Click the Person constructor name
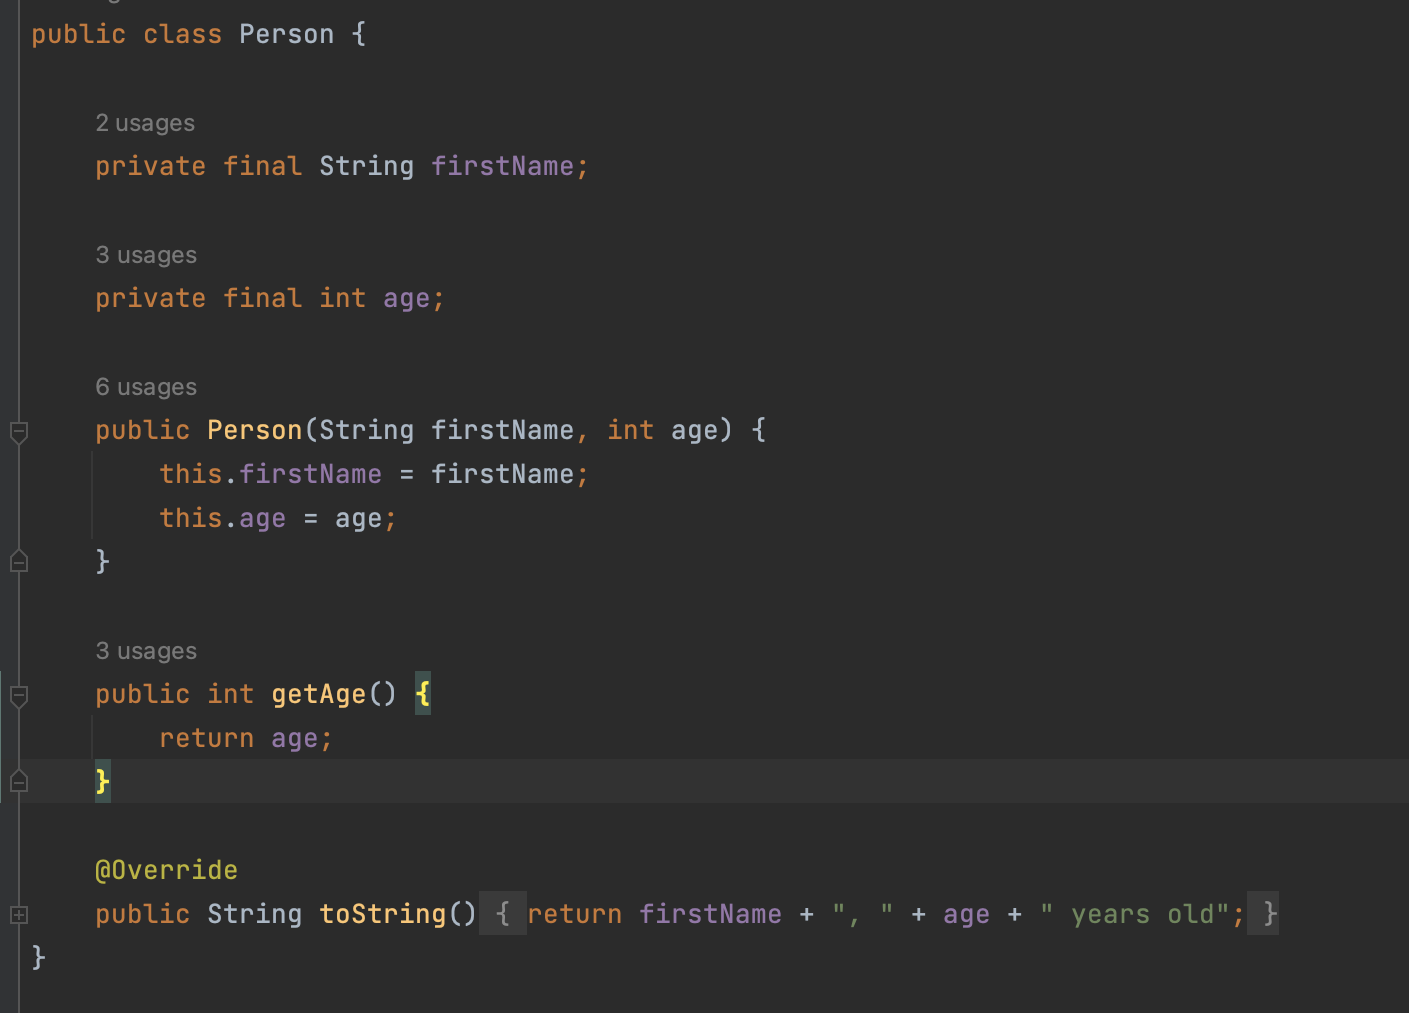This screenshot has width=1409, height=1013. click(x=254, y=430)
